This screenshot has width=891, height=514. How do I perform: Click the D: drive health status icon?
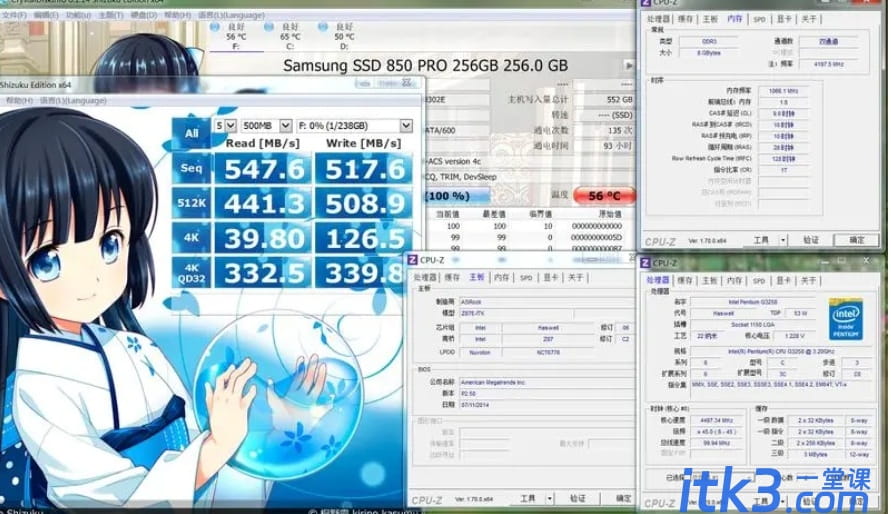323,27
